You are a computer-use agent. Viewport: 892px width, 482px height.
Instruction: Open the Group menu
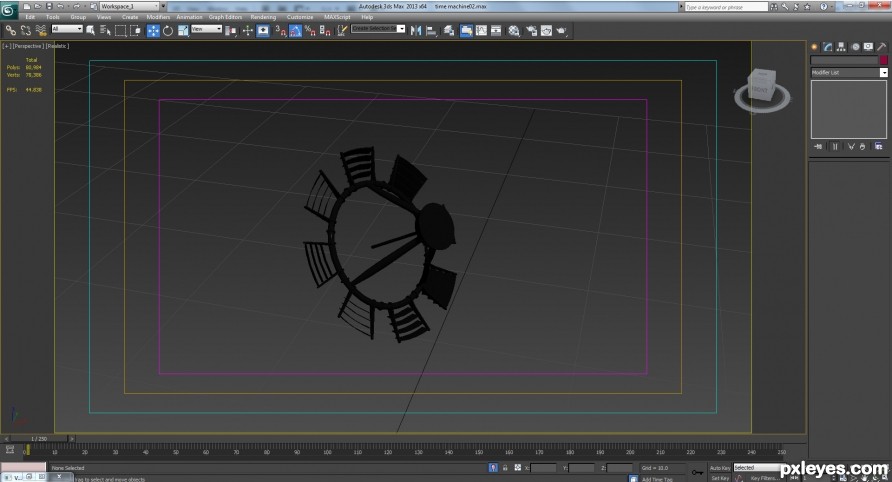78,17
